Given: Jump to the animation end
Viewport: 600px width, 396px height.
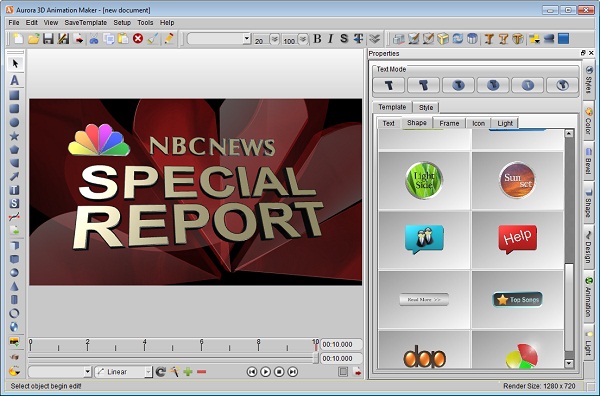Looking at the screenshot, I should (293, 372).
